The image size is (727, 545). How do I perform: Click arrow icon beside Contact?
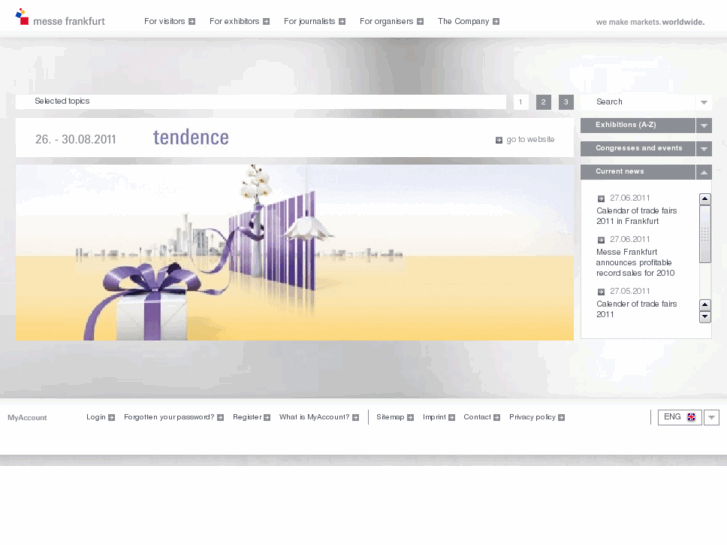[497, 417]
